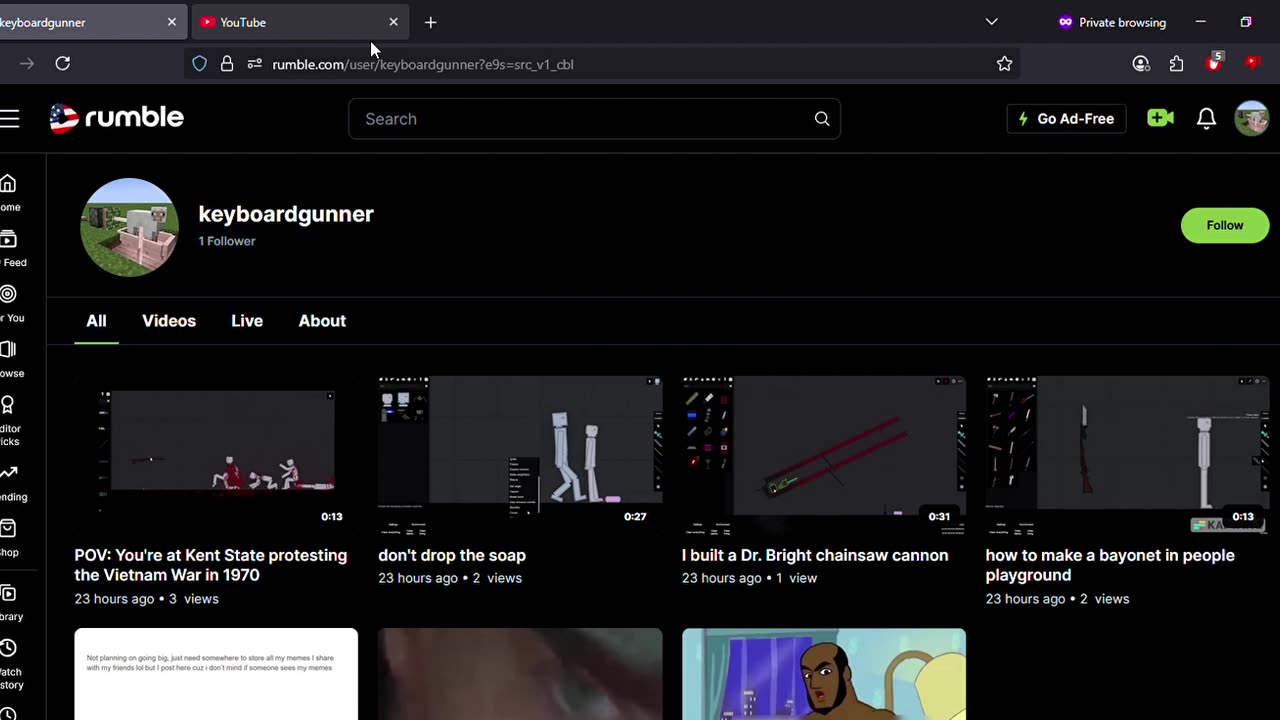
Task: Open Editor Picks in the sidebar
Action: [9, 421]
